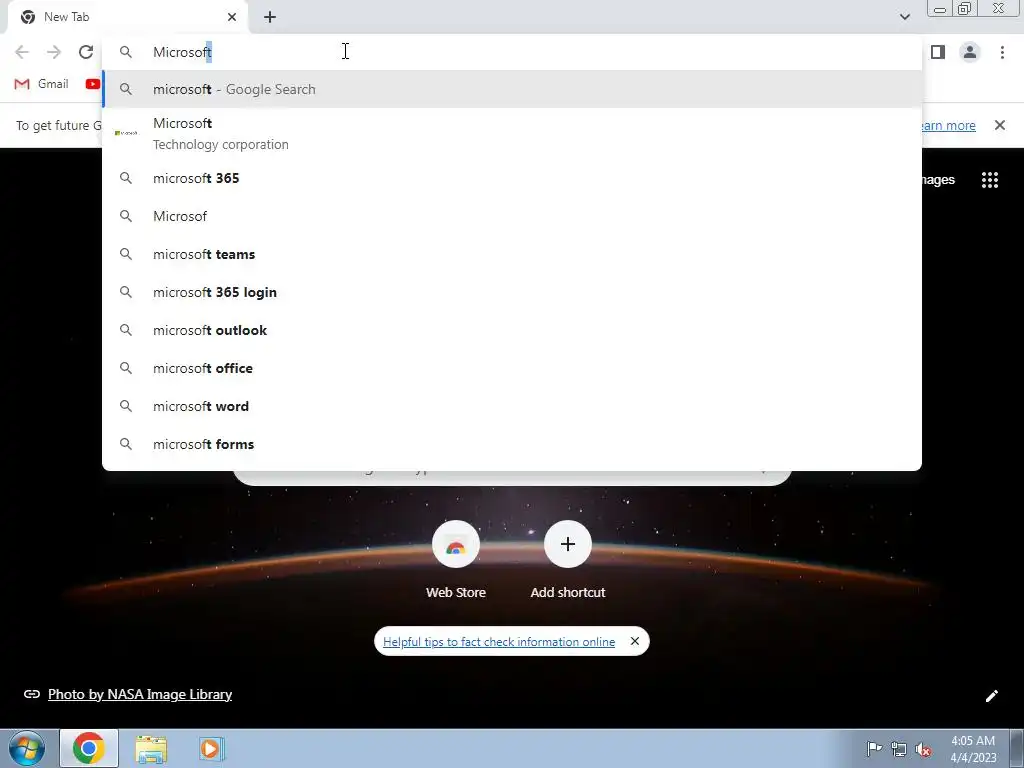Reload the page with the refresh icon

pos(86,52)
